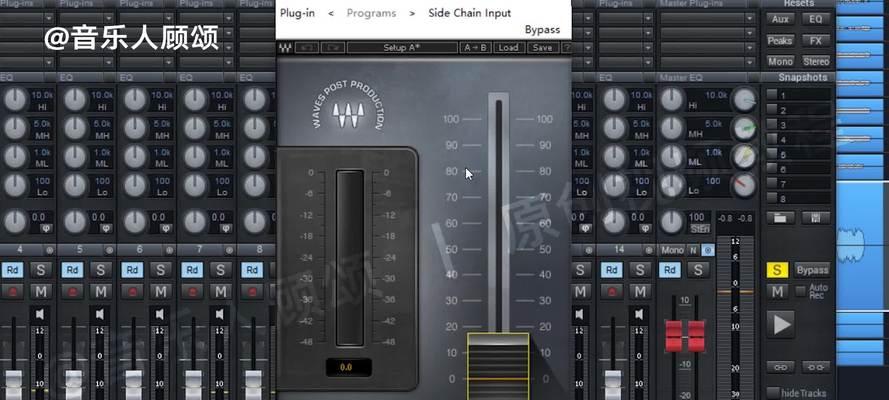
Task: Go to the previous program with the < arrow
Action: (x=331, y=12)
